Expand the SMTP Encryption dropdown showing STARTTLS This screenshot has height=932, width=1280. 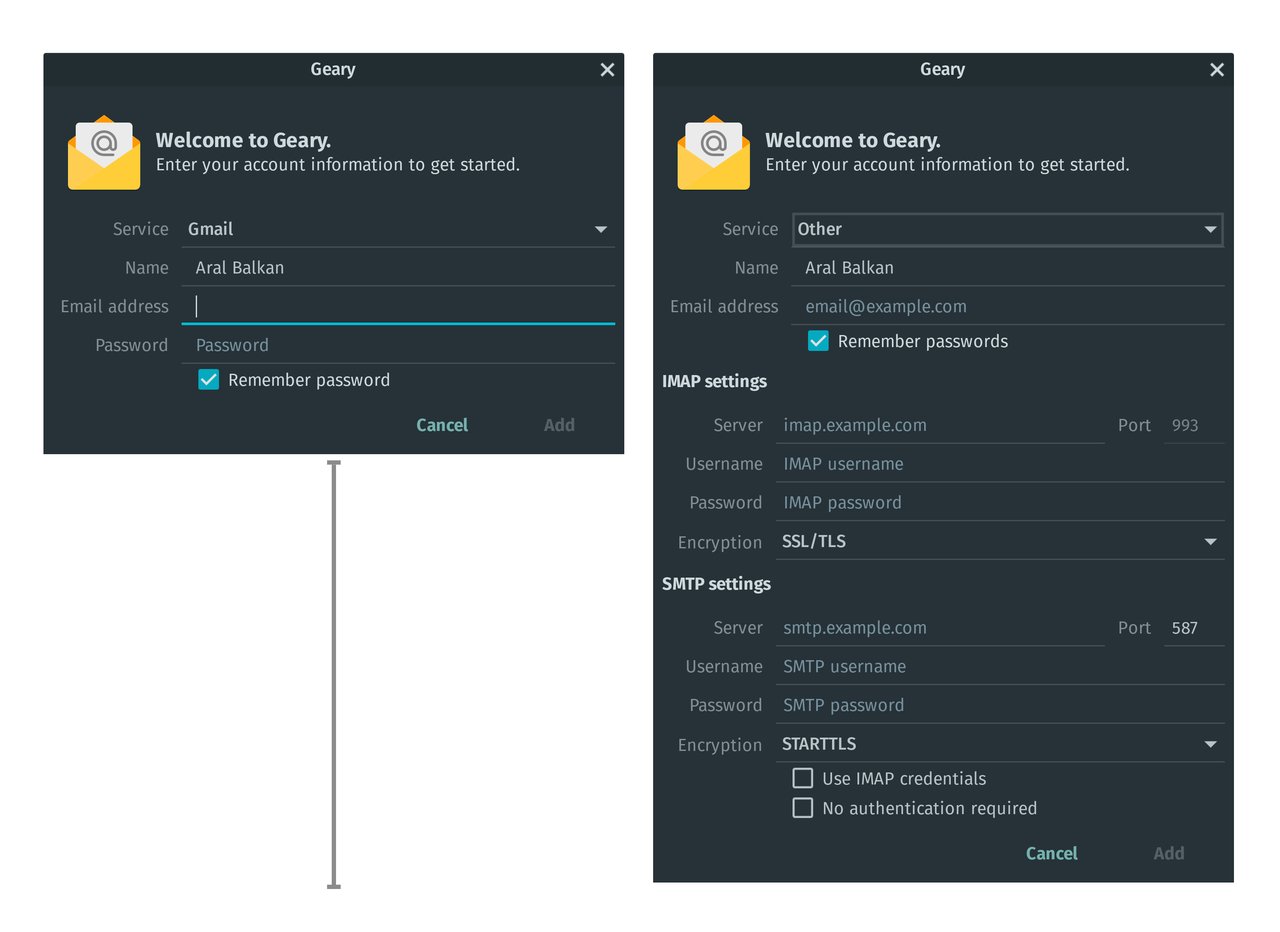[1000, 744]
